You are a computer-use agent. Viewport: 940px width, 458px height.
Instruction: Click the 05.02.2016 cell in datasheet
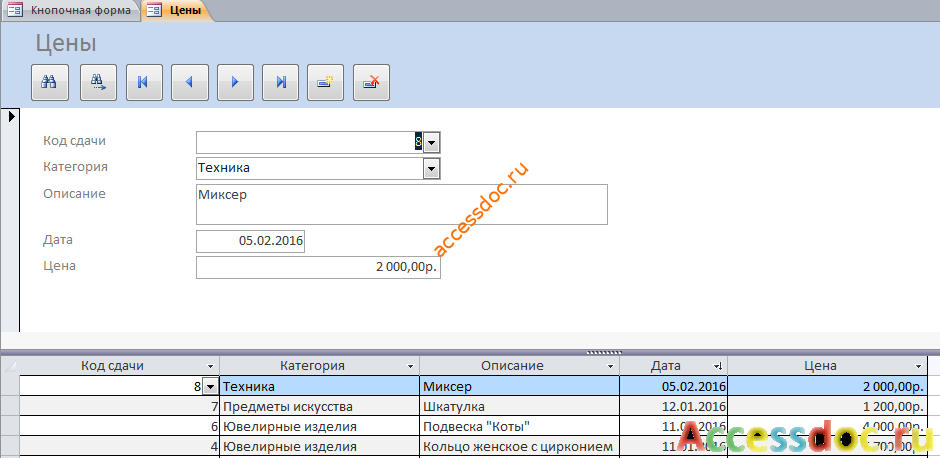(674, 387)
